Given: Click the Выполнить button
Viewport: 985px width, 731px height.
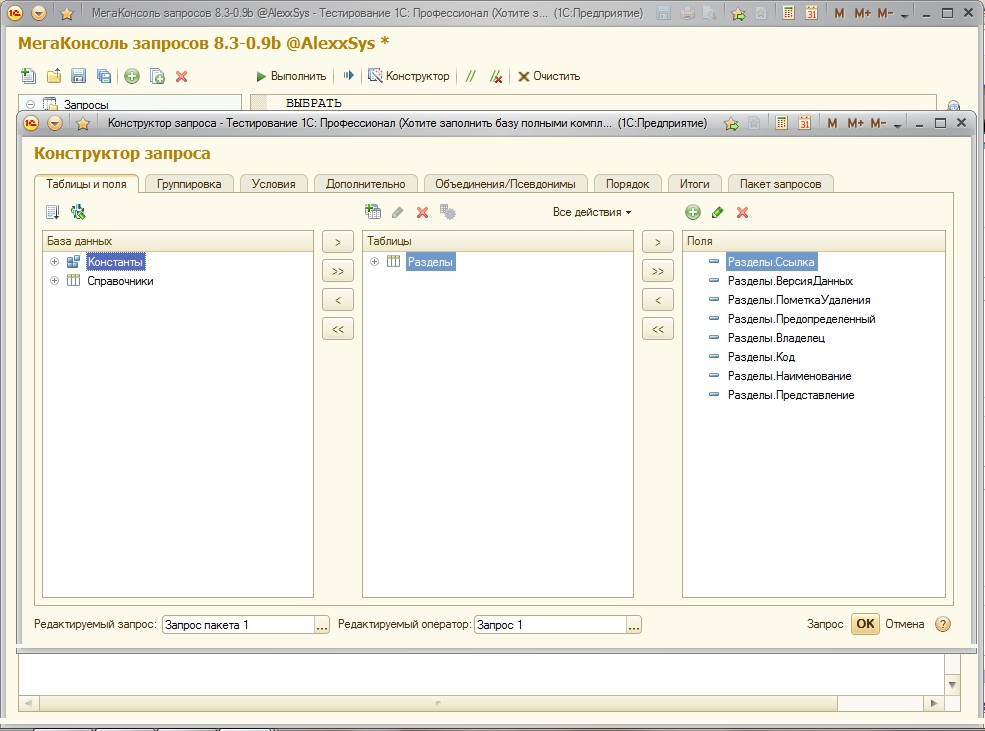Looking at the screenshot, I should 292,76.
